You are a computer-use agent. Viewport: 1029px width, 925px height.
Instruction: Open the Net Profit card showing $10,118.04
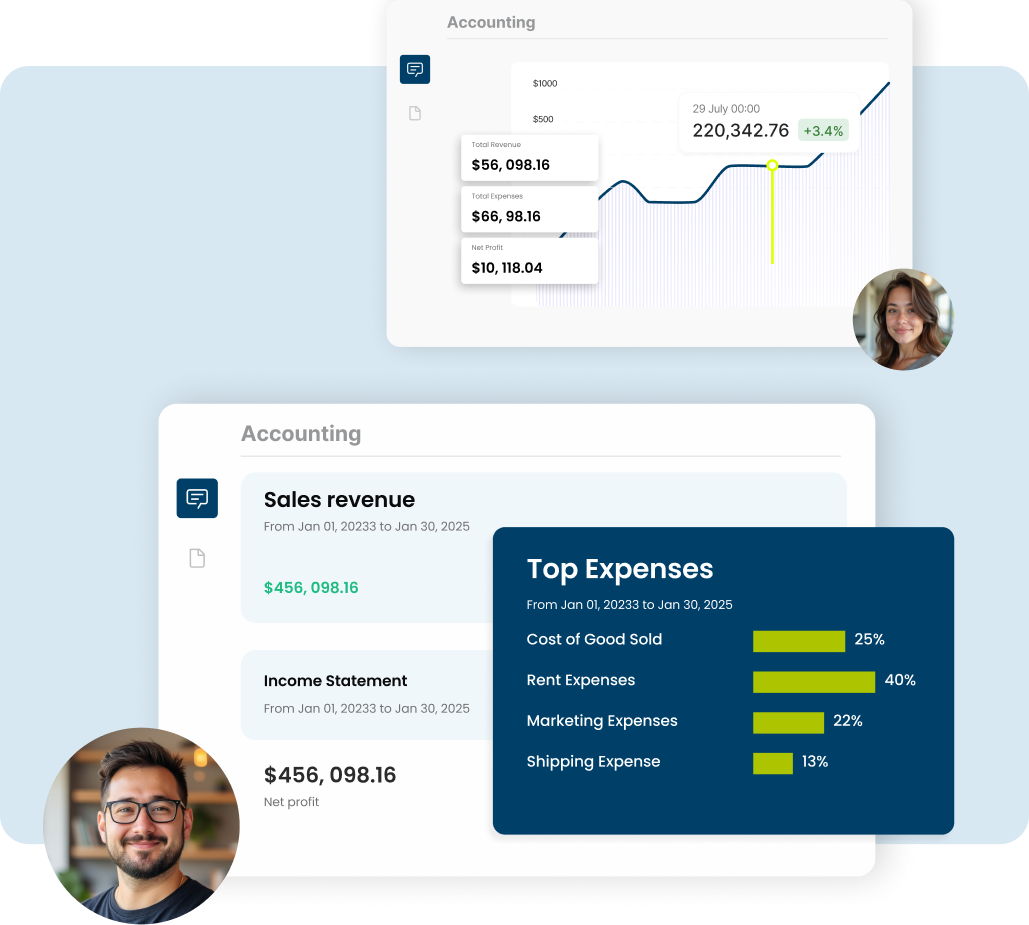tap(529, 260)
